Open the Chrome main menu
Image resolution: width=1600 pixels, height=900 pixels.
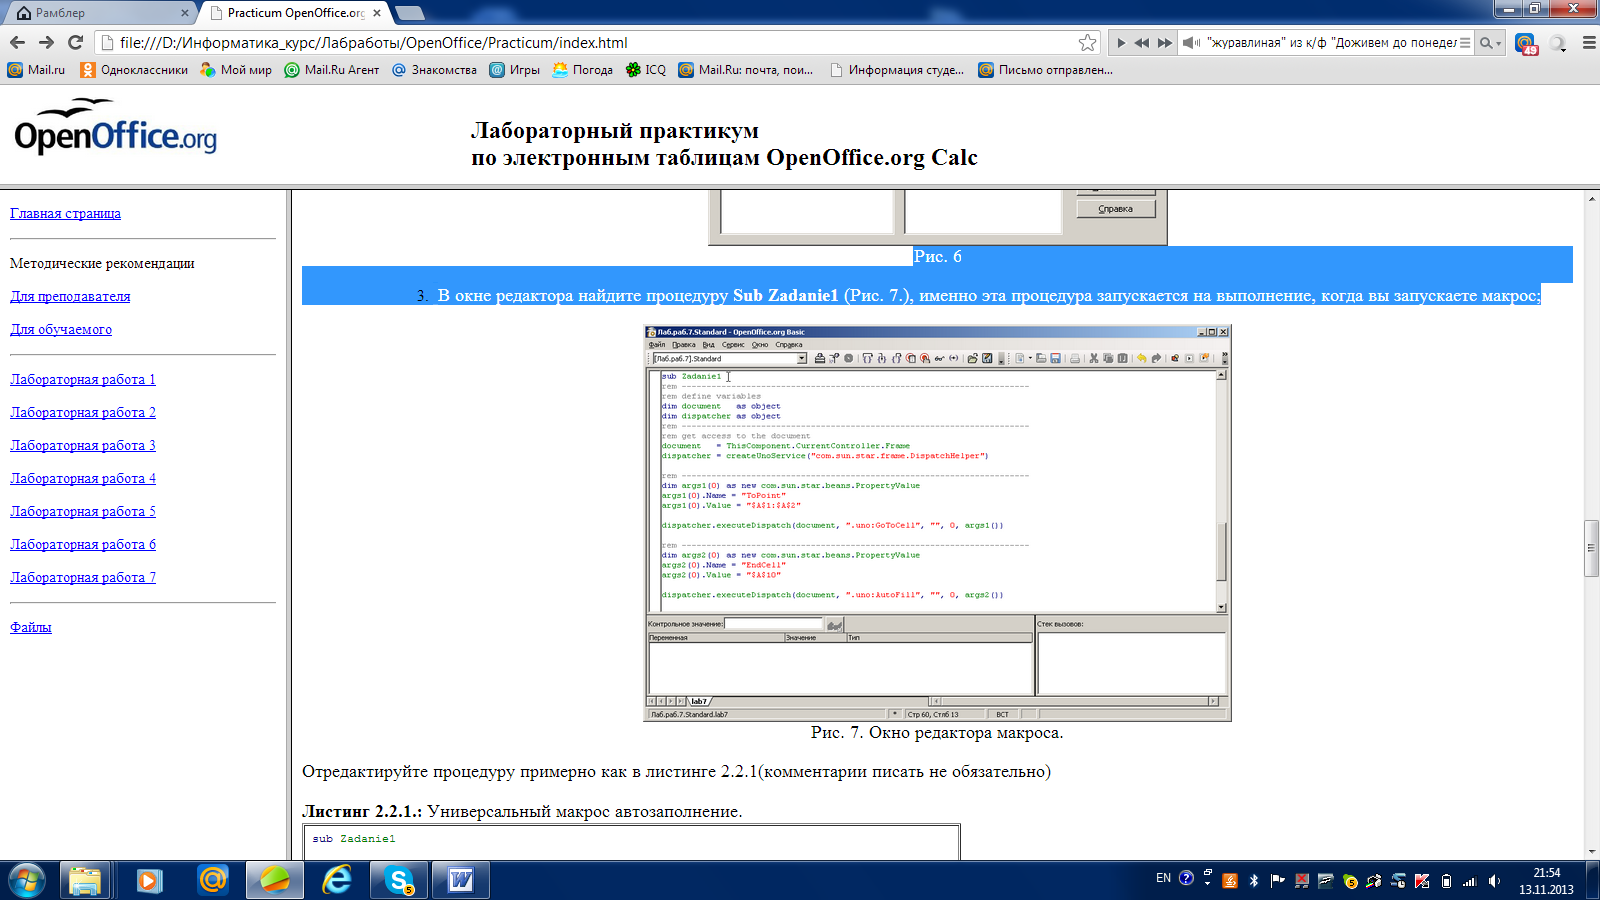tap(1588, 43)
